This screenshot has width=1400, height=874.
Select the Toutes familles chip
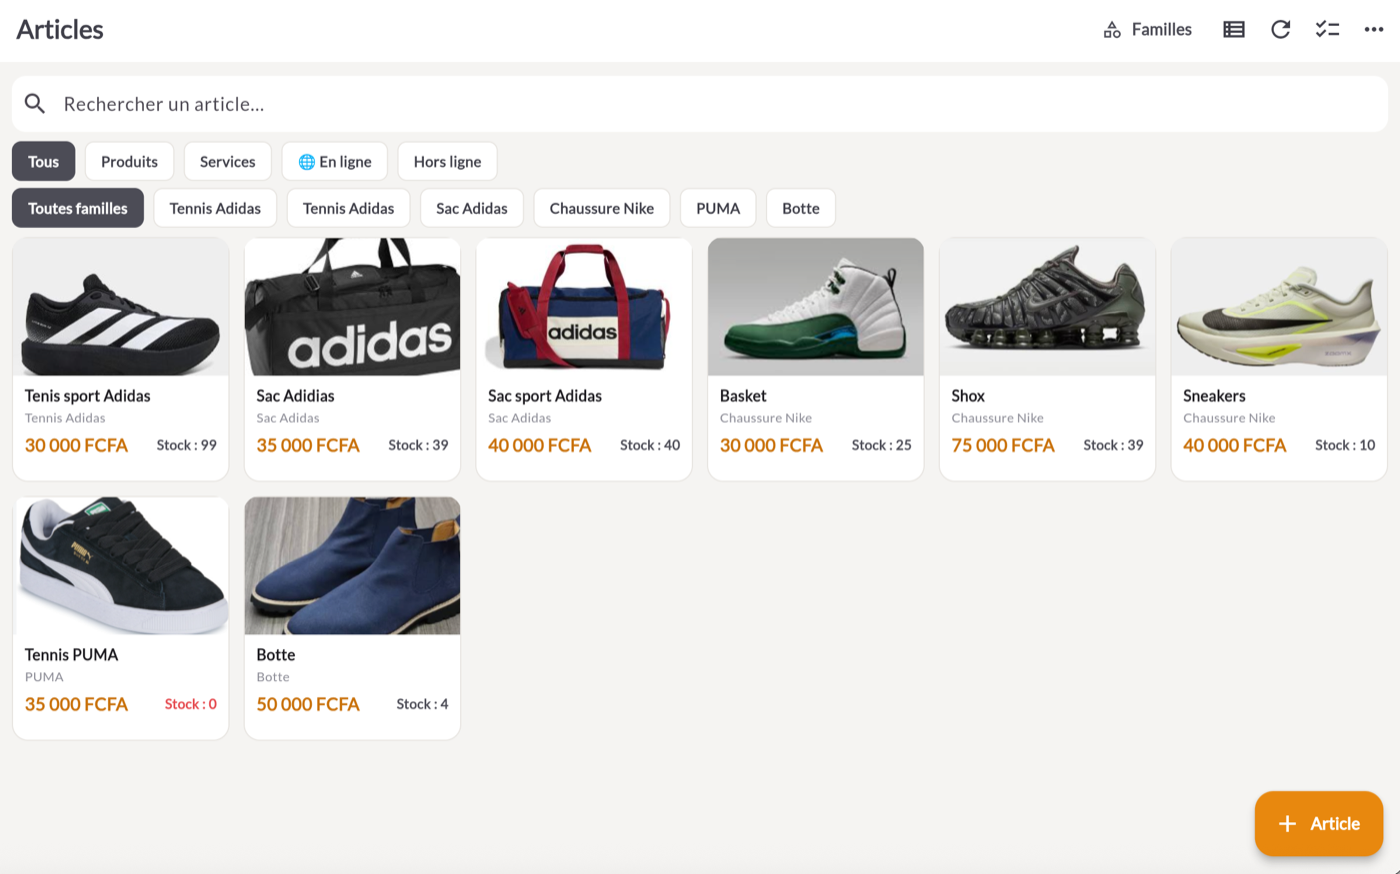tap(78, 209)
